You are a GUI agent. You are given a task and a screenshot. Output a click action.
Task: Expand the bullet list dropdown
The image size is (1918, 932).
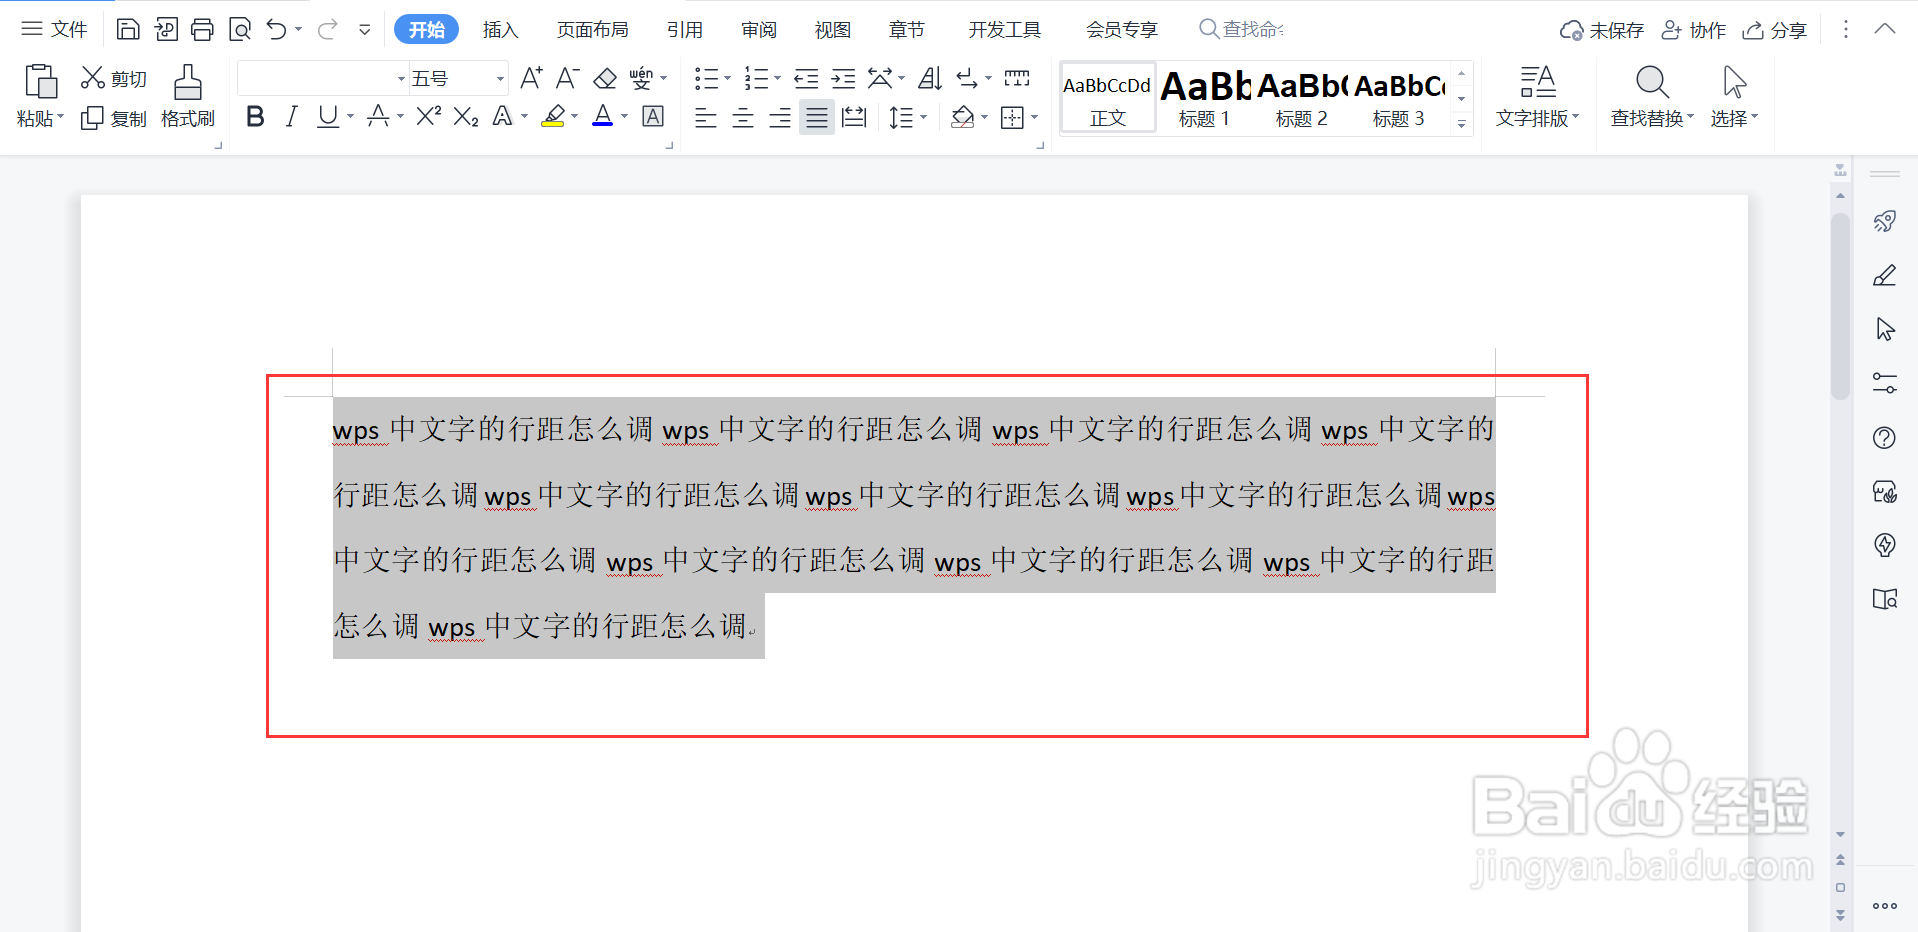point(727,78)
